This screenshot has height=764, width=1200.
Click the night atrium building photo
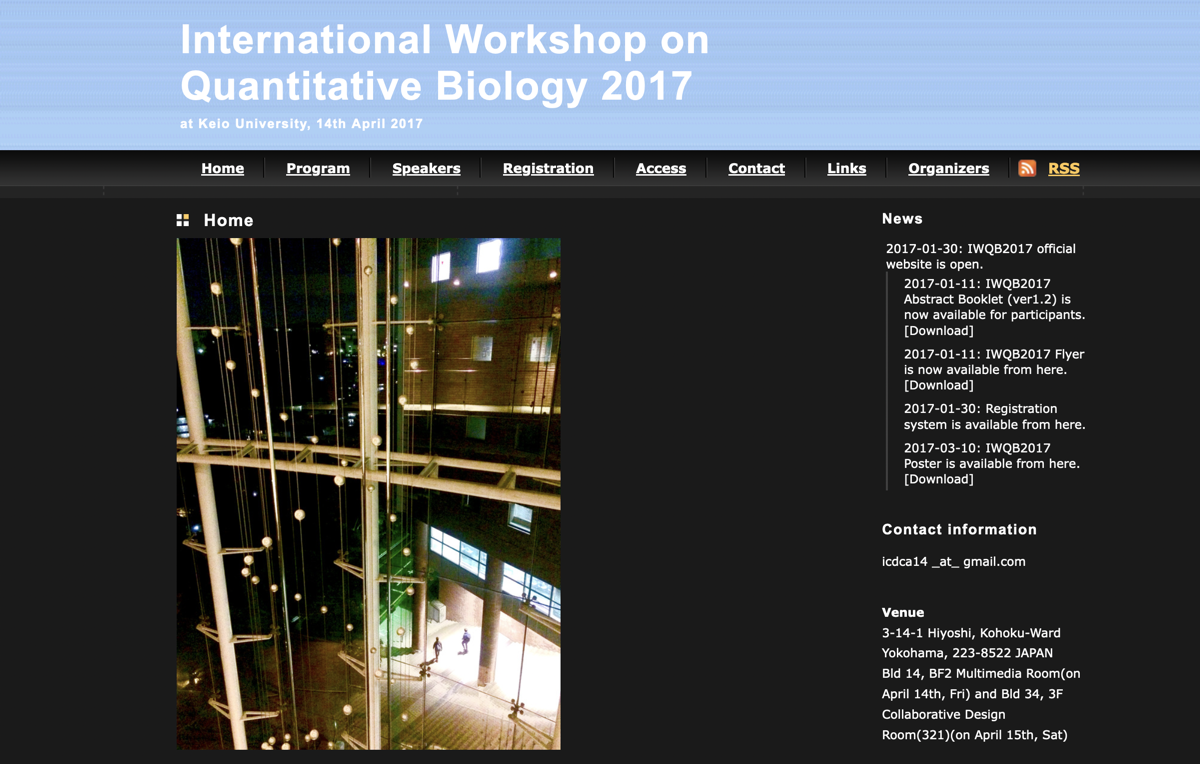tap(368, 493)
